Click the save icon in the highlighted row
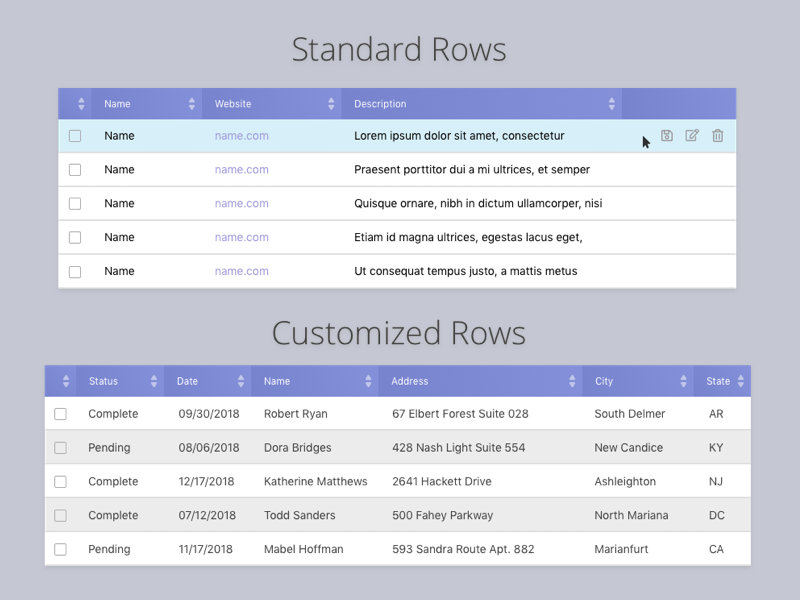The height and width of the screenshot is (600, 800). (x=667, y=136)
